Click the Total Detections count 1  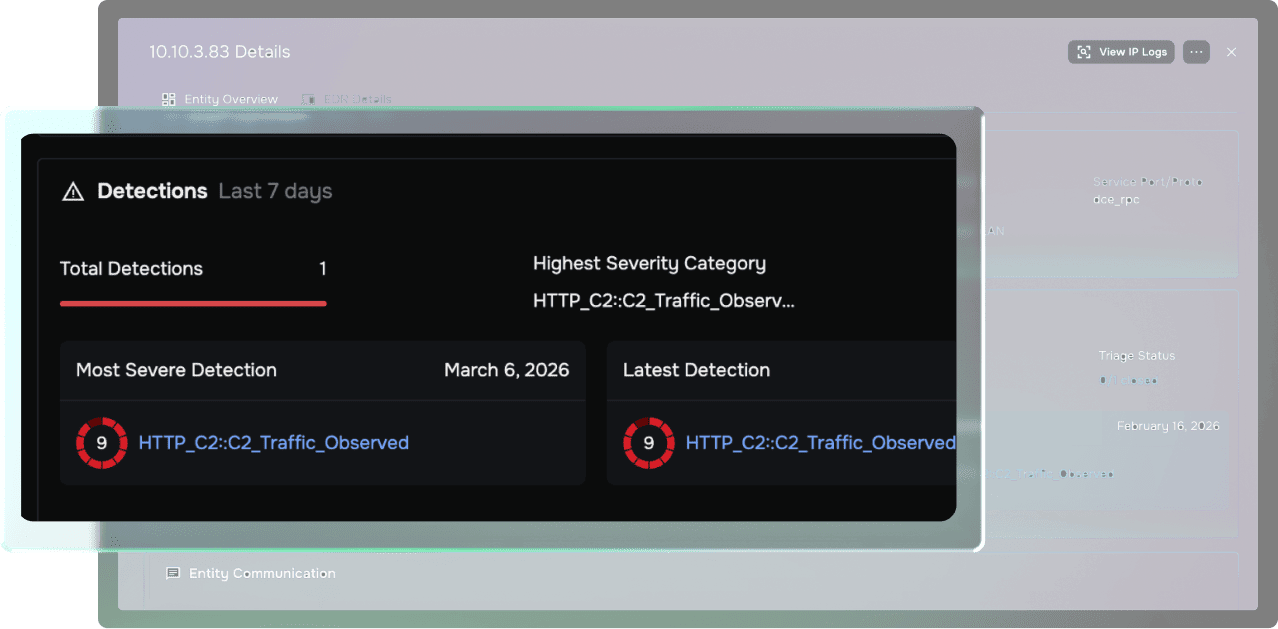tap(322, 269)
